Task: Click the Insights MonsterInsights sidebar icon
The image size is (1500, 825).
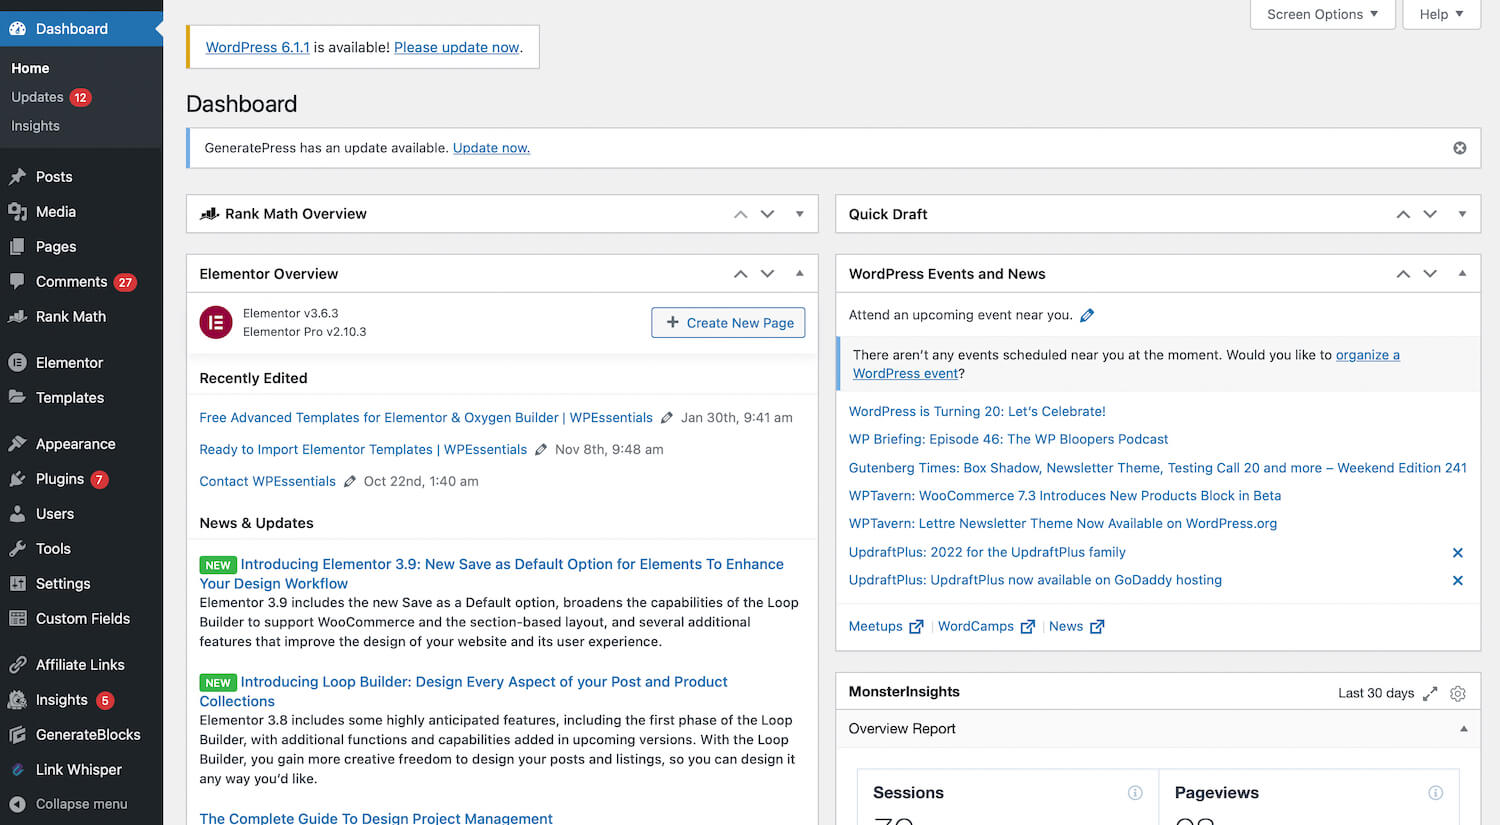Action: (x=18, y=700)
